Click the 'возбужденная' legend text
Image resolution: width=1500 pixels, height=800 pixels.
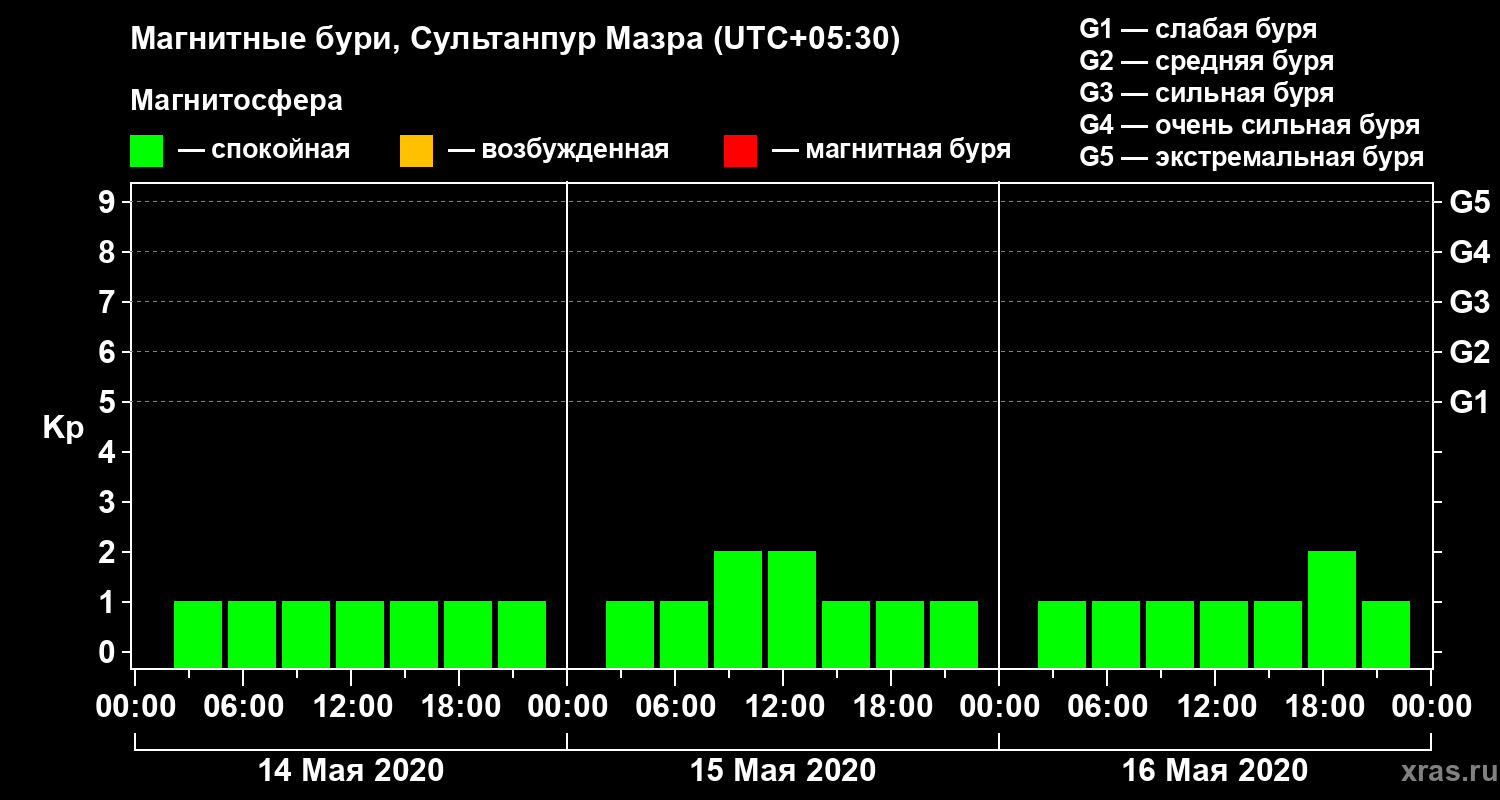pyautogui.click(x=575, y=151)
